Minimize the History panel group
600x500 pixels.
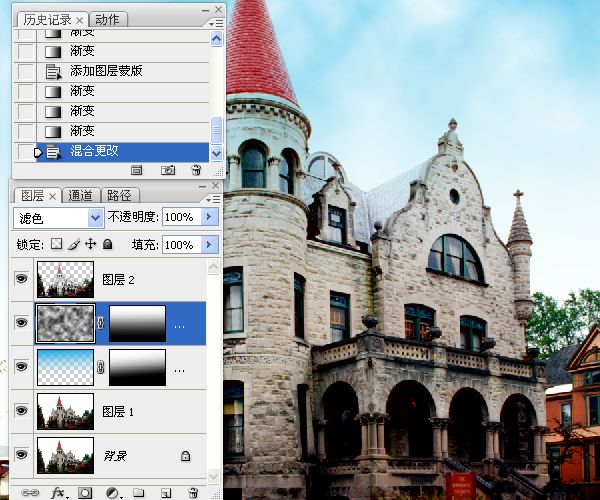(206, 11)
